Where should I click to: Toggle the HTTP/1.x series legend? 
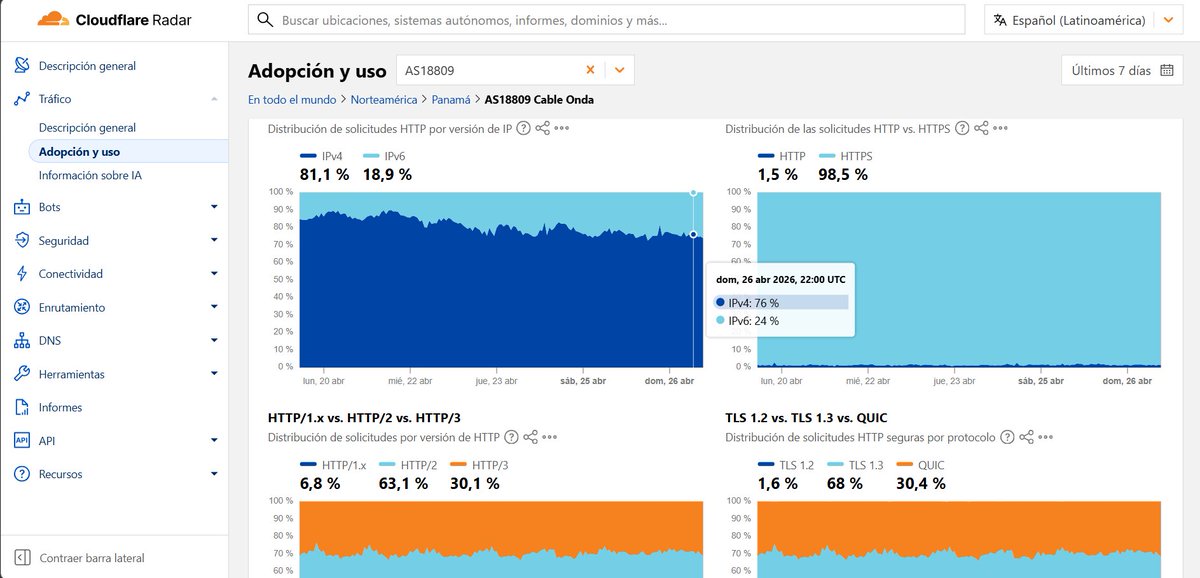point(333,465)
